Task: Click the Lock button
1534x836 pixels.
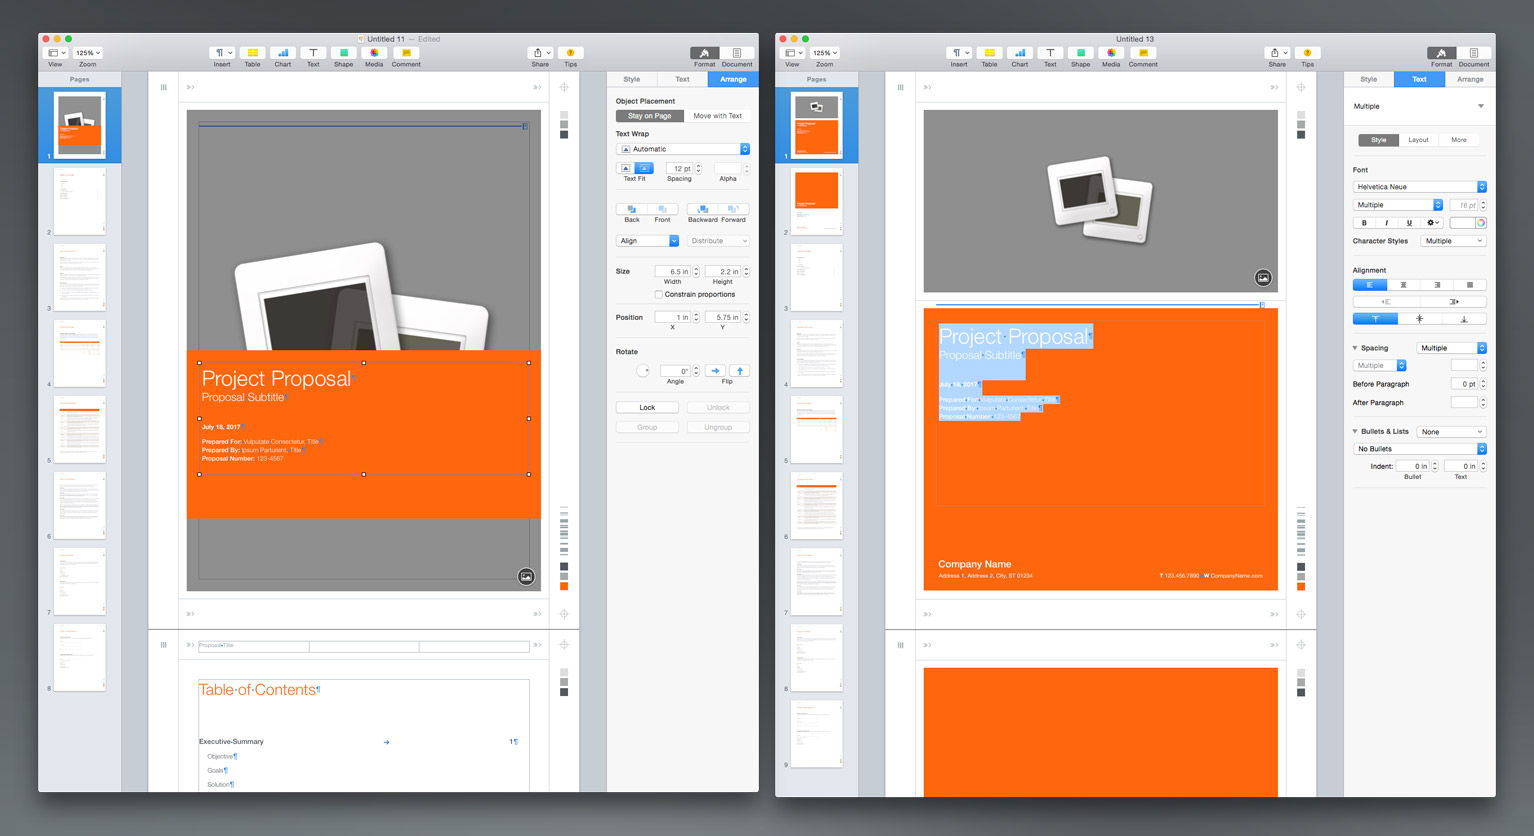Action: (647, 408)
